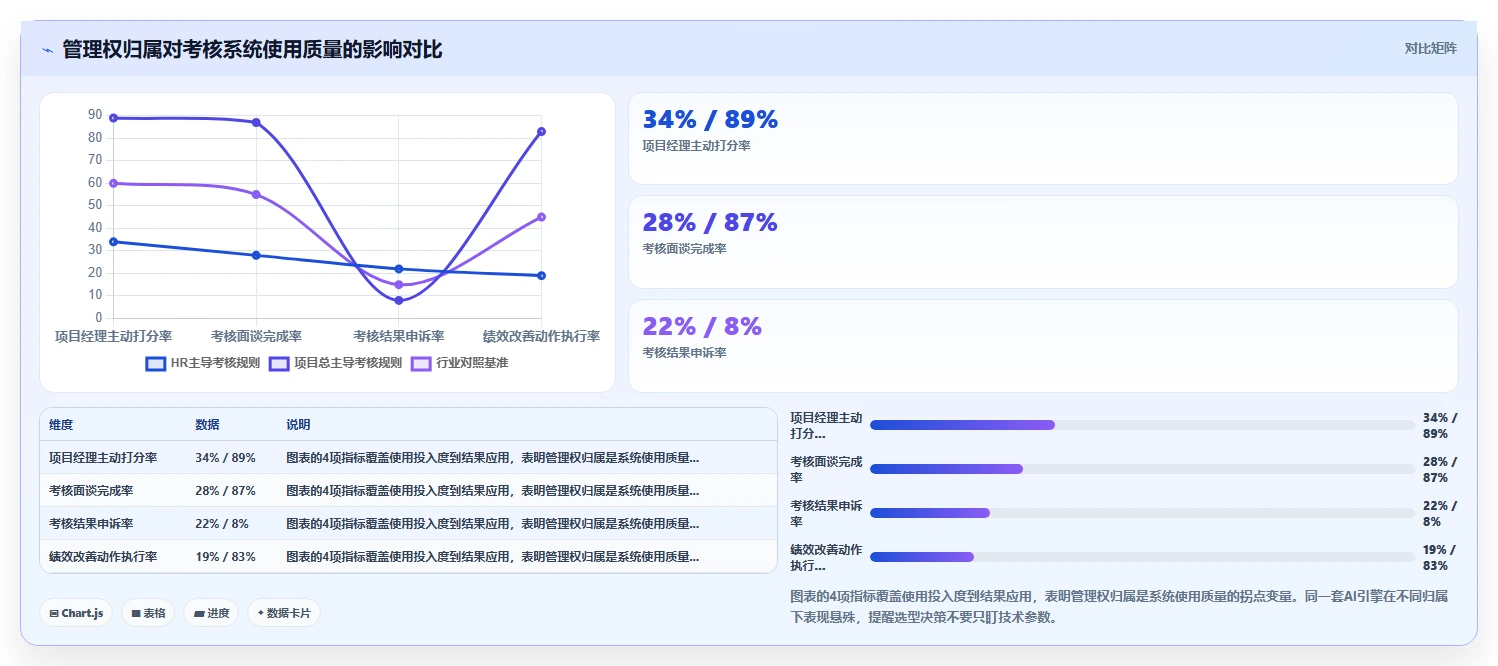The image size is (1498, 666).
Task: Open the 28% / 87% stat card
Action: click(1043, 242)
